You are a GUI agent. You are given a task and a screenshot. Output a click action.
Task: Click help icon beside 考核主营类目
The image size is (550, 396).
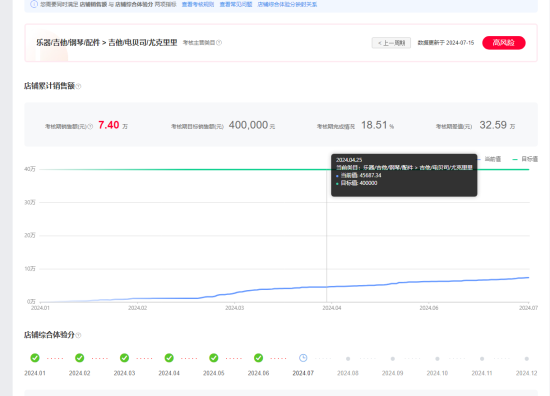pyautogui.click(x=219, y=43)
